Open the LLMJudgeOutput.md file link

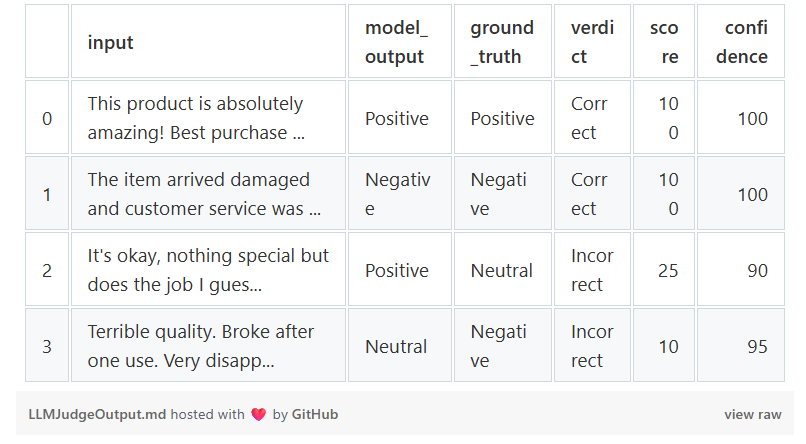pos(97,414)
